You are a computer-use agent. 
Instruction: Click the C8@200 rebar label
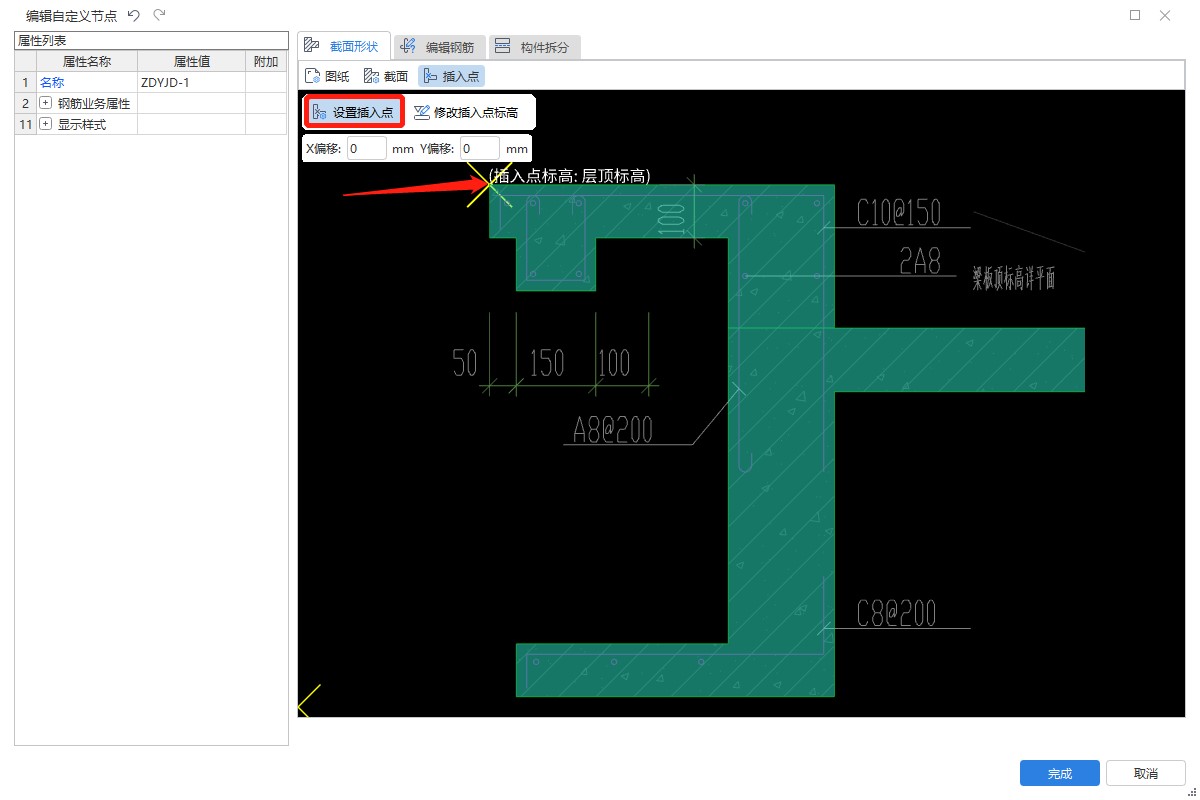point(897,613)
